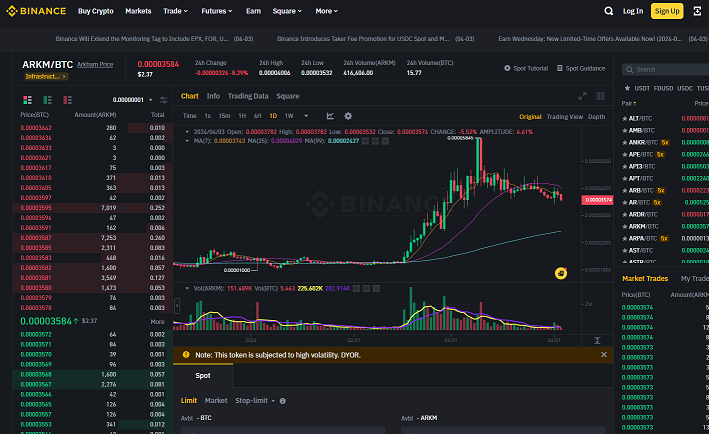Open the Futures dropdown menu

click(217, 11)
